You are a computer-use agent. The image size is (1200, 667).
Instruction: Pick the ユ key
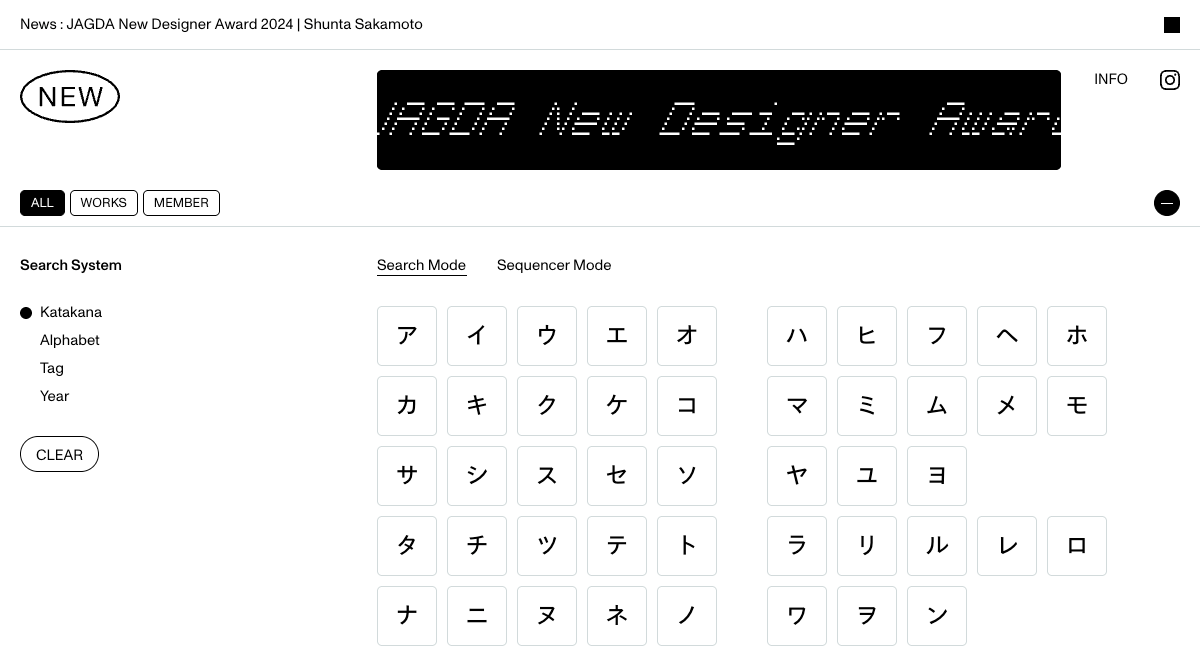click(867, 476)
